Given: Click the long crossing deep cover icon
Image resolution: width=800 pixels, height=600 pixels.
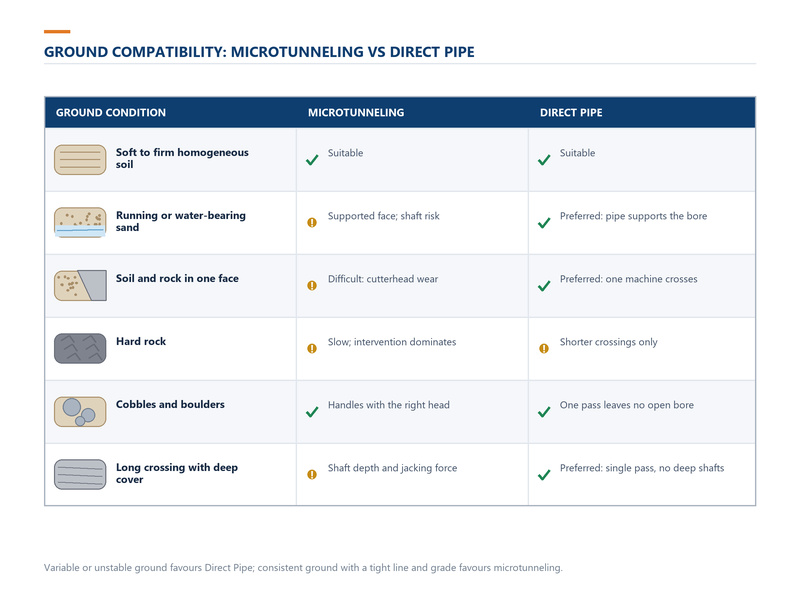Looking at the screenshot, I should [80, 474].
